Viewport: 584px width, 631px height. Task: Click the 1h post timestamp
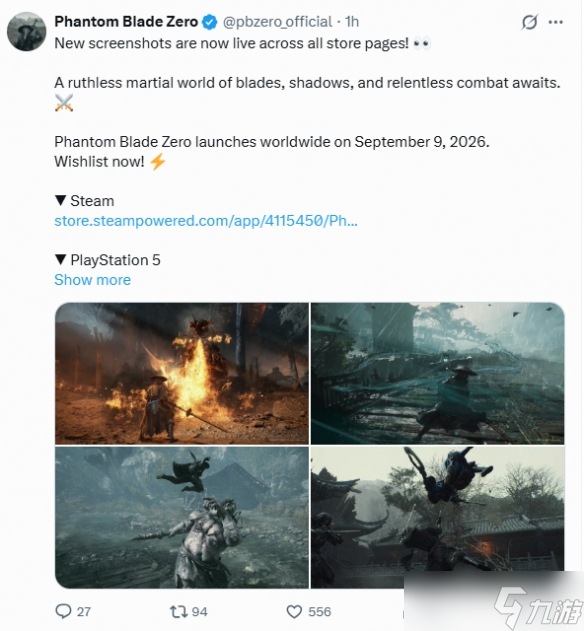click(352, 22)
